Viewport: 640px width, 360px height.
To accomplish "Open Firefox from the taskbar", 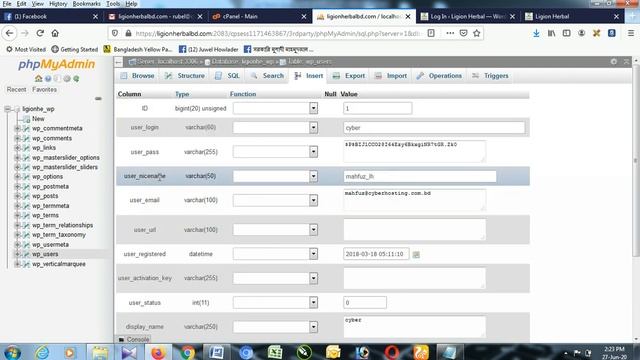I will [158, 353].
